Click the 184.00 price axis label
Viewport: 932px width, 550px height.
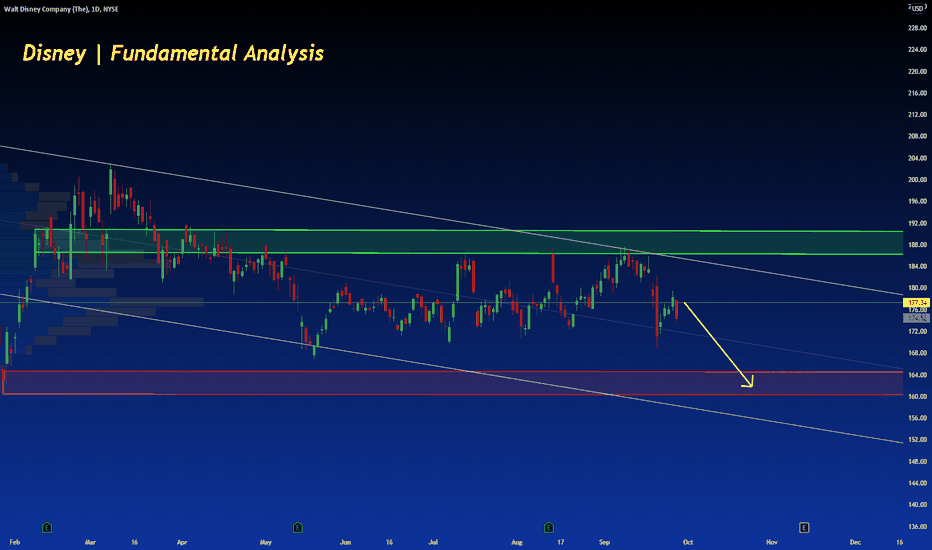coord(917,266)
